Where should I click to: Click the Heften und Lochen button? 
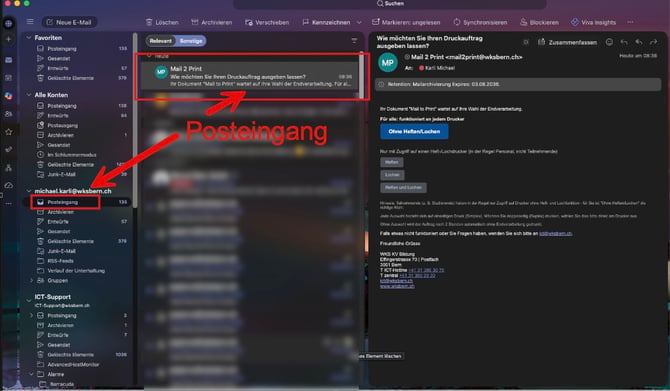[403, 188]
